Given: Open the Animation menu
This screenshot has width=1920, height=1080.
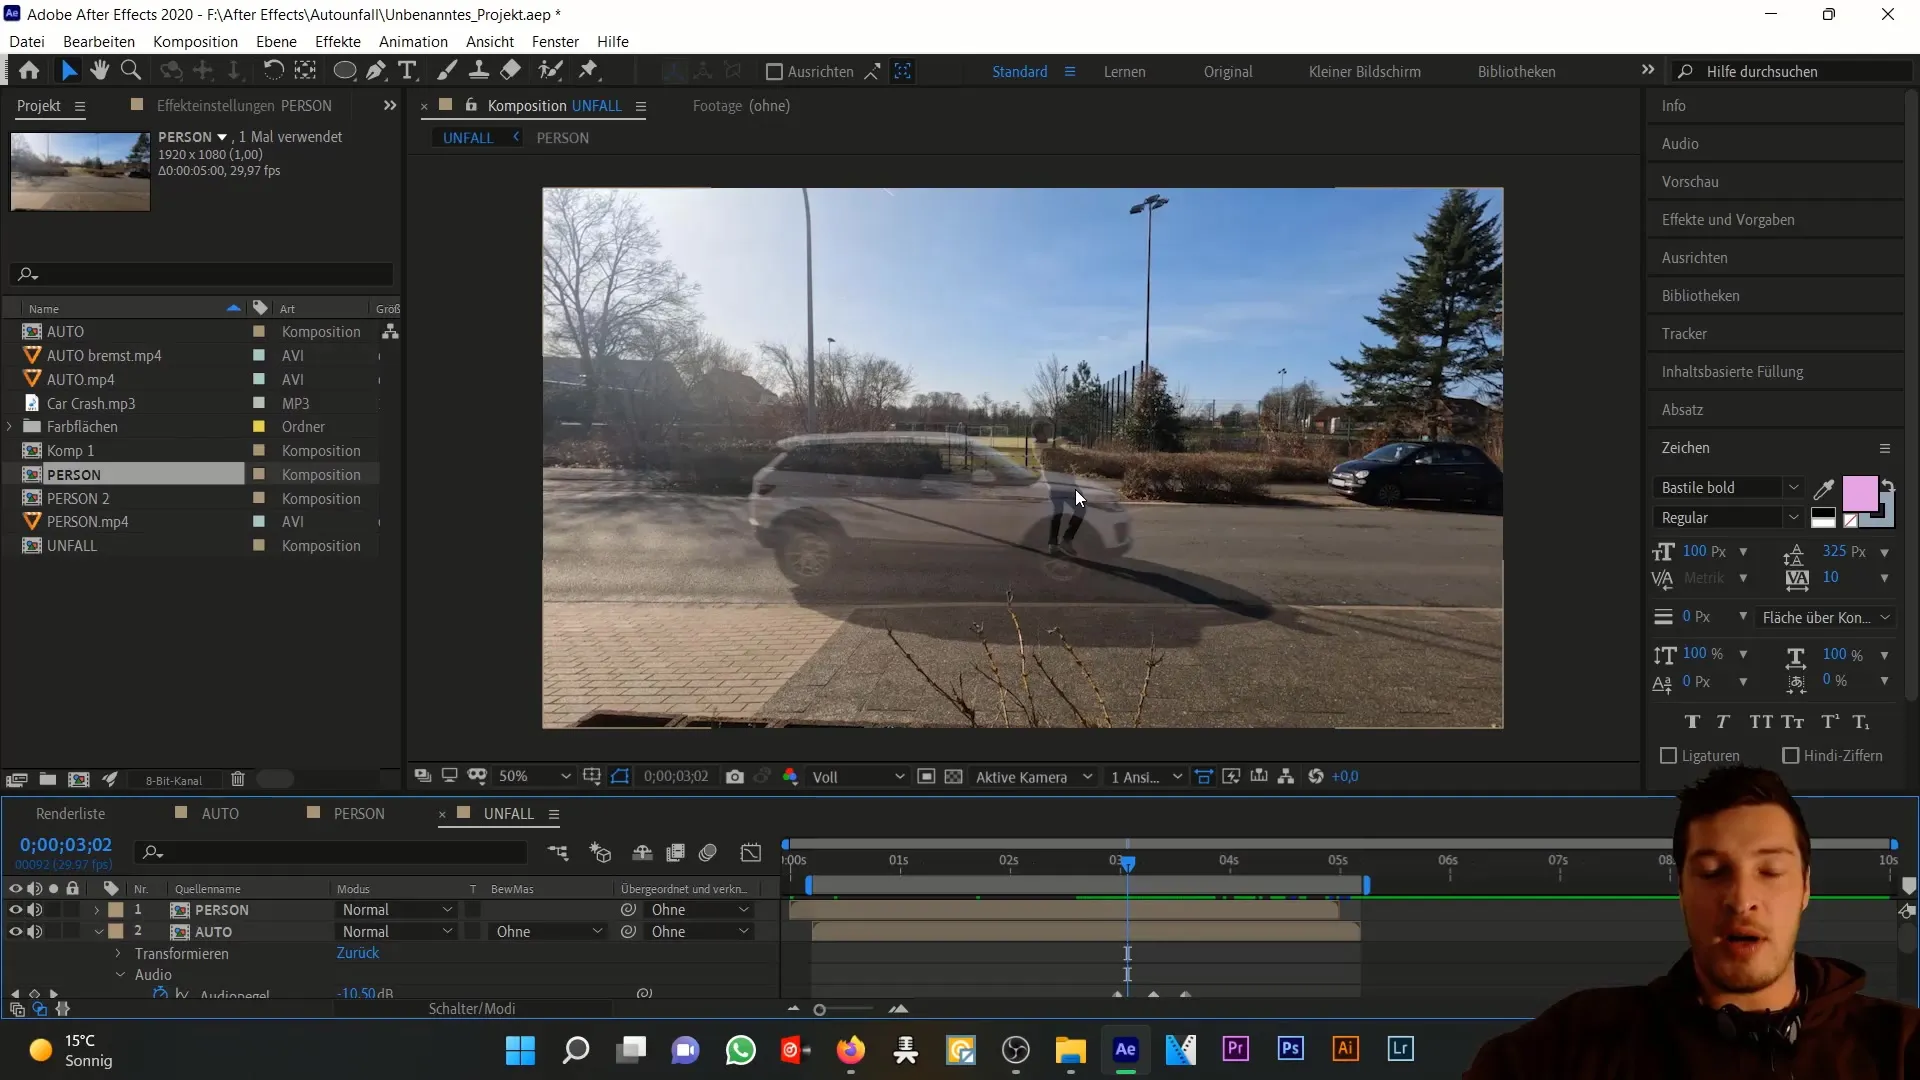Looking at the screenshot, I should point(413,42).
